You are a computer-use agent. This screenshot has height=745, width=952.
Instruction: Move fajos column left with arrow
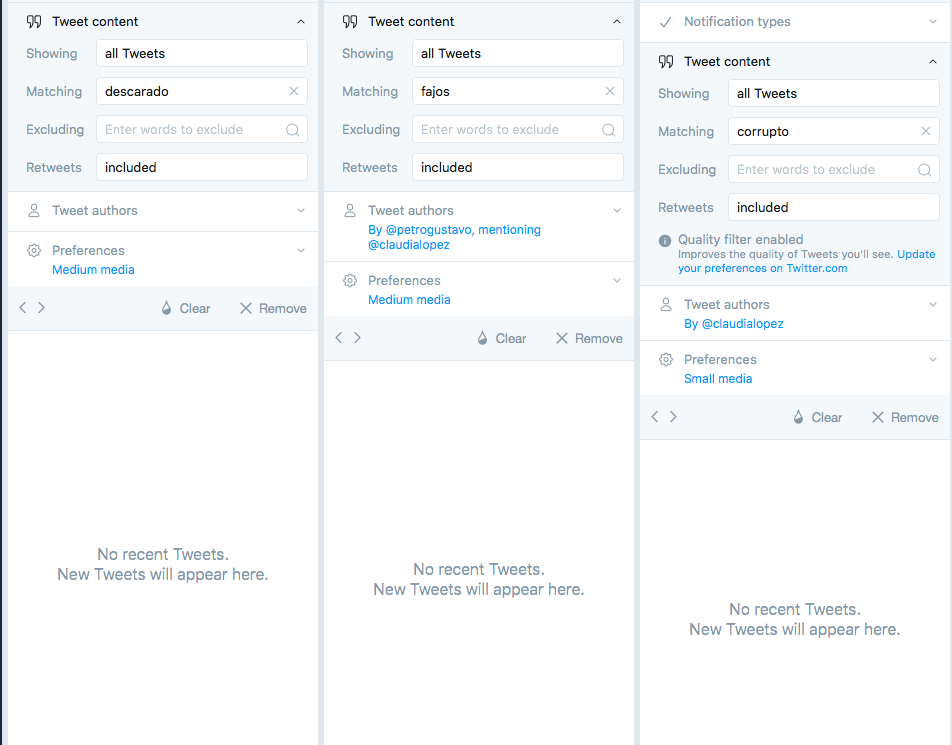pos(339,338)
